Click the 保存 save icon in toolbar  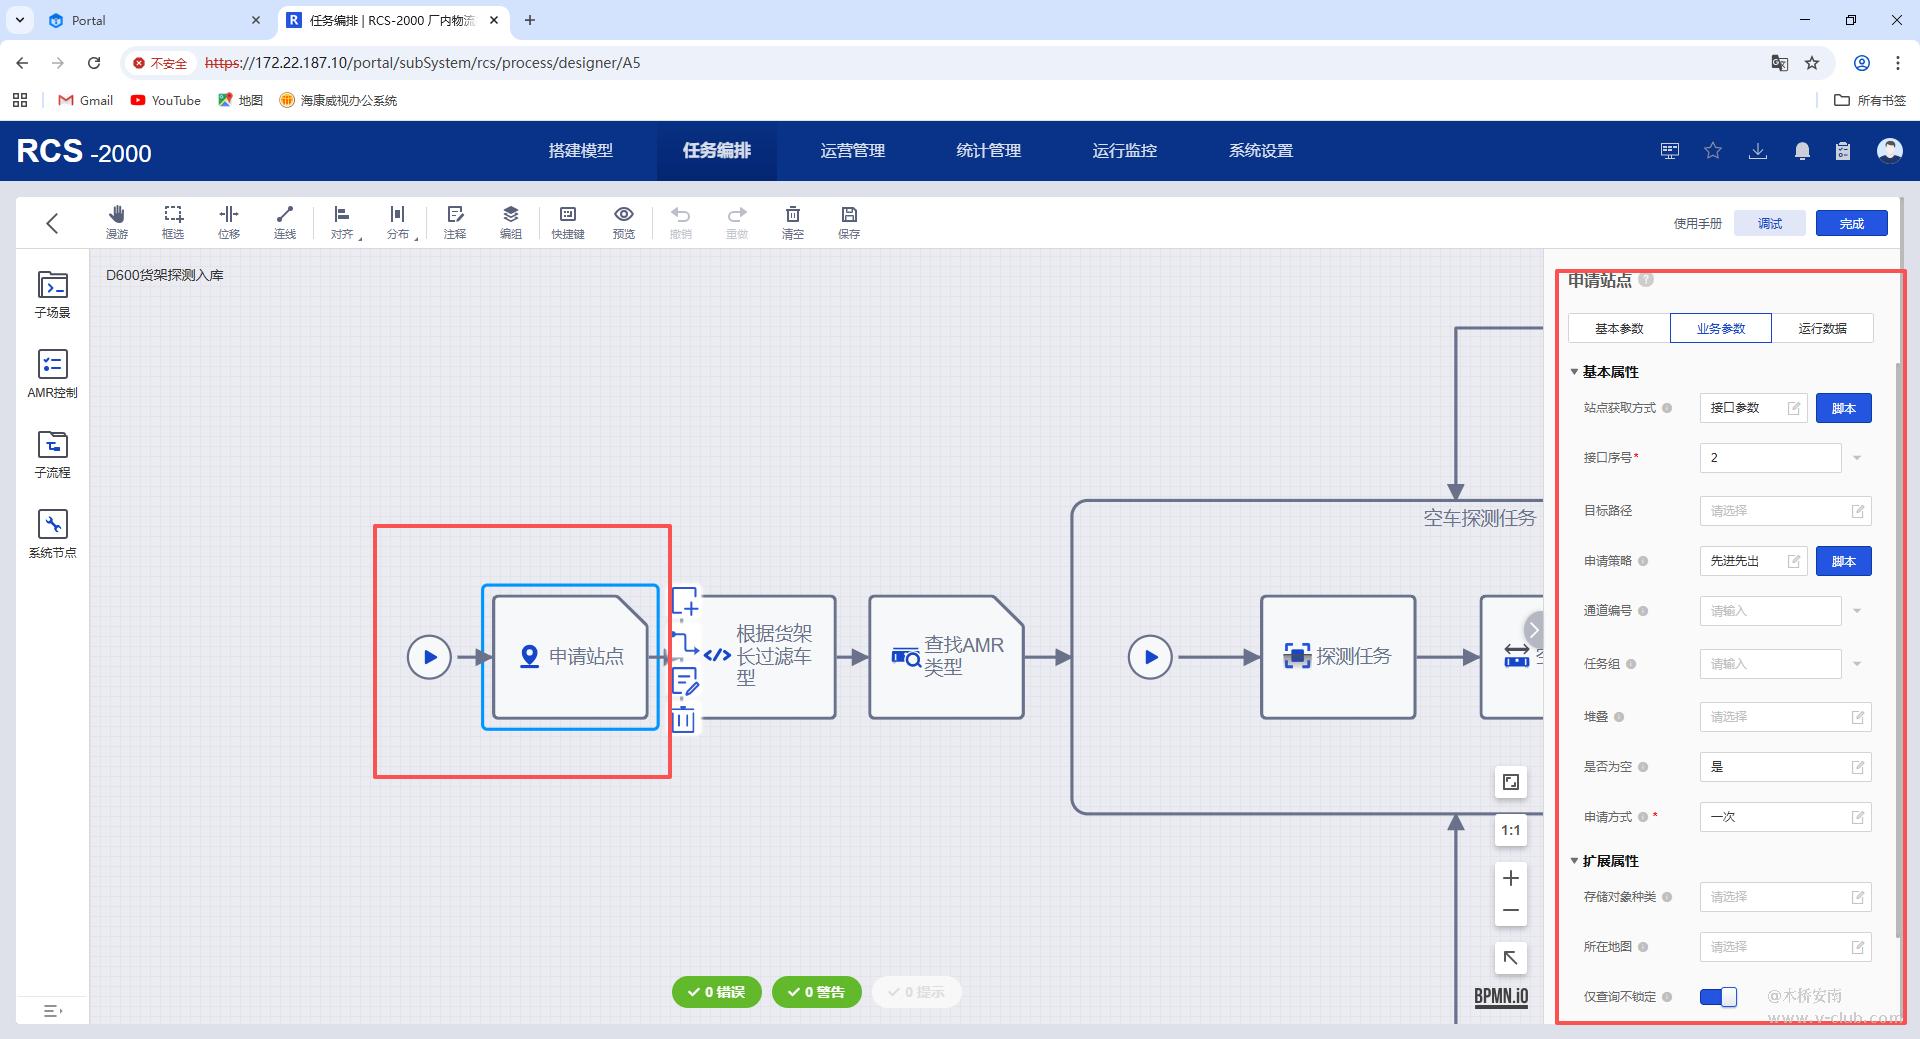pyautogui.click(x=849, y=221)
